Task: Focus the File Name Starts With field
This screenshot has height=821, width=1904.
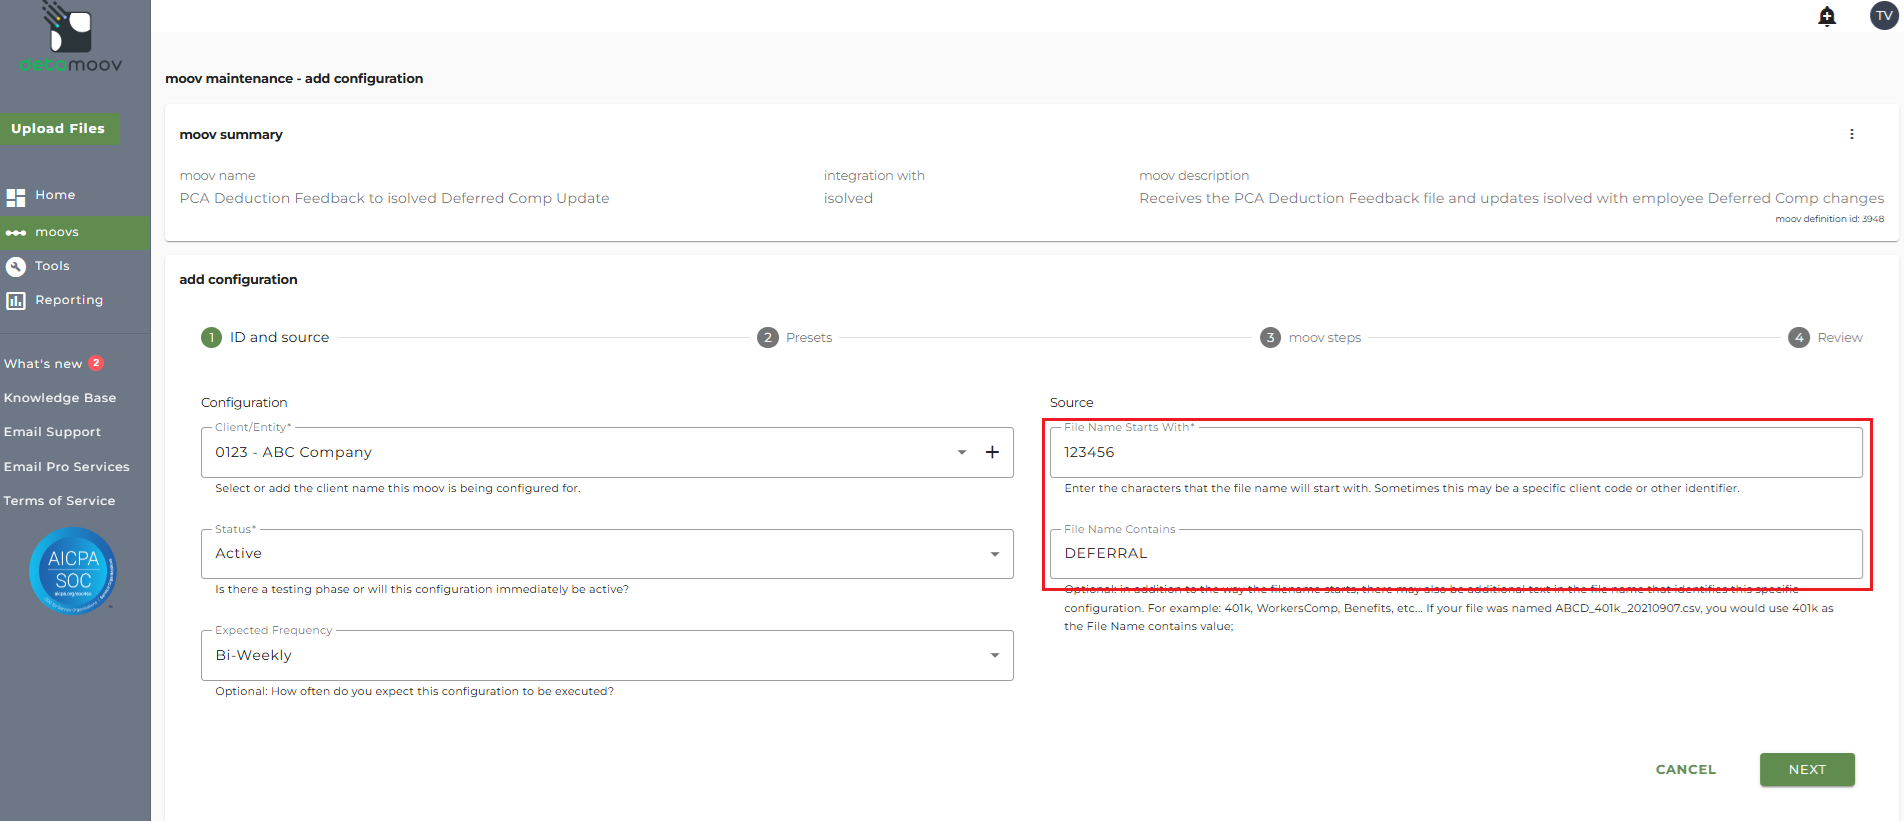Action: [x=1455, y=452]
